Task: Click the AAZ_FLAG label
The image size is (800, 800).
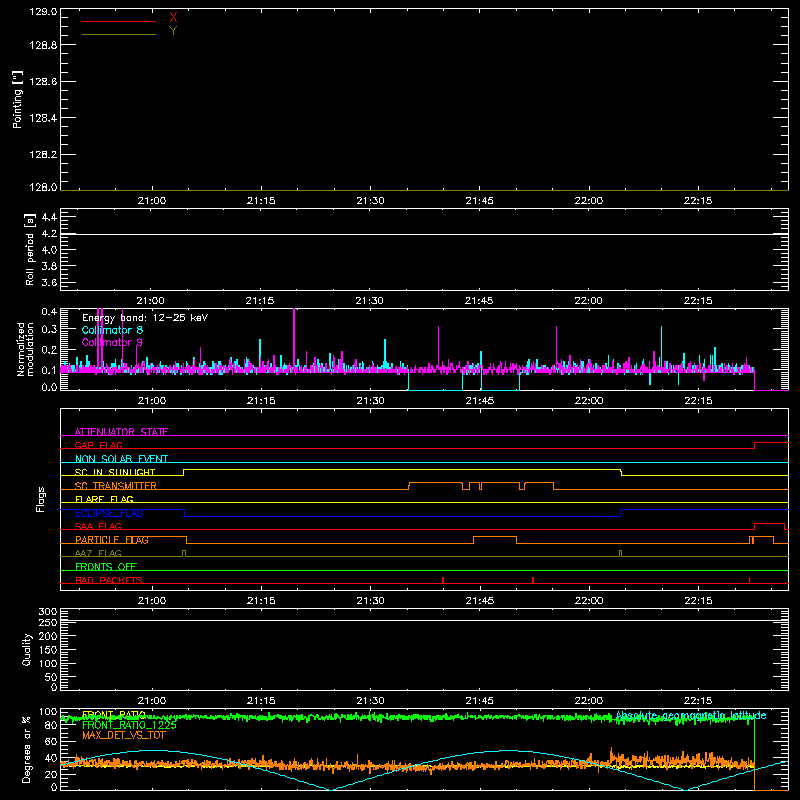Action: [x=98, y=553]
